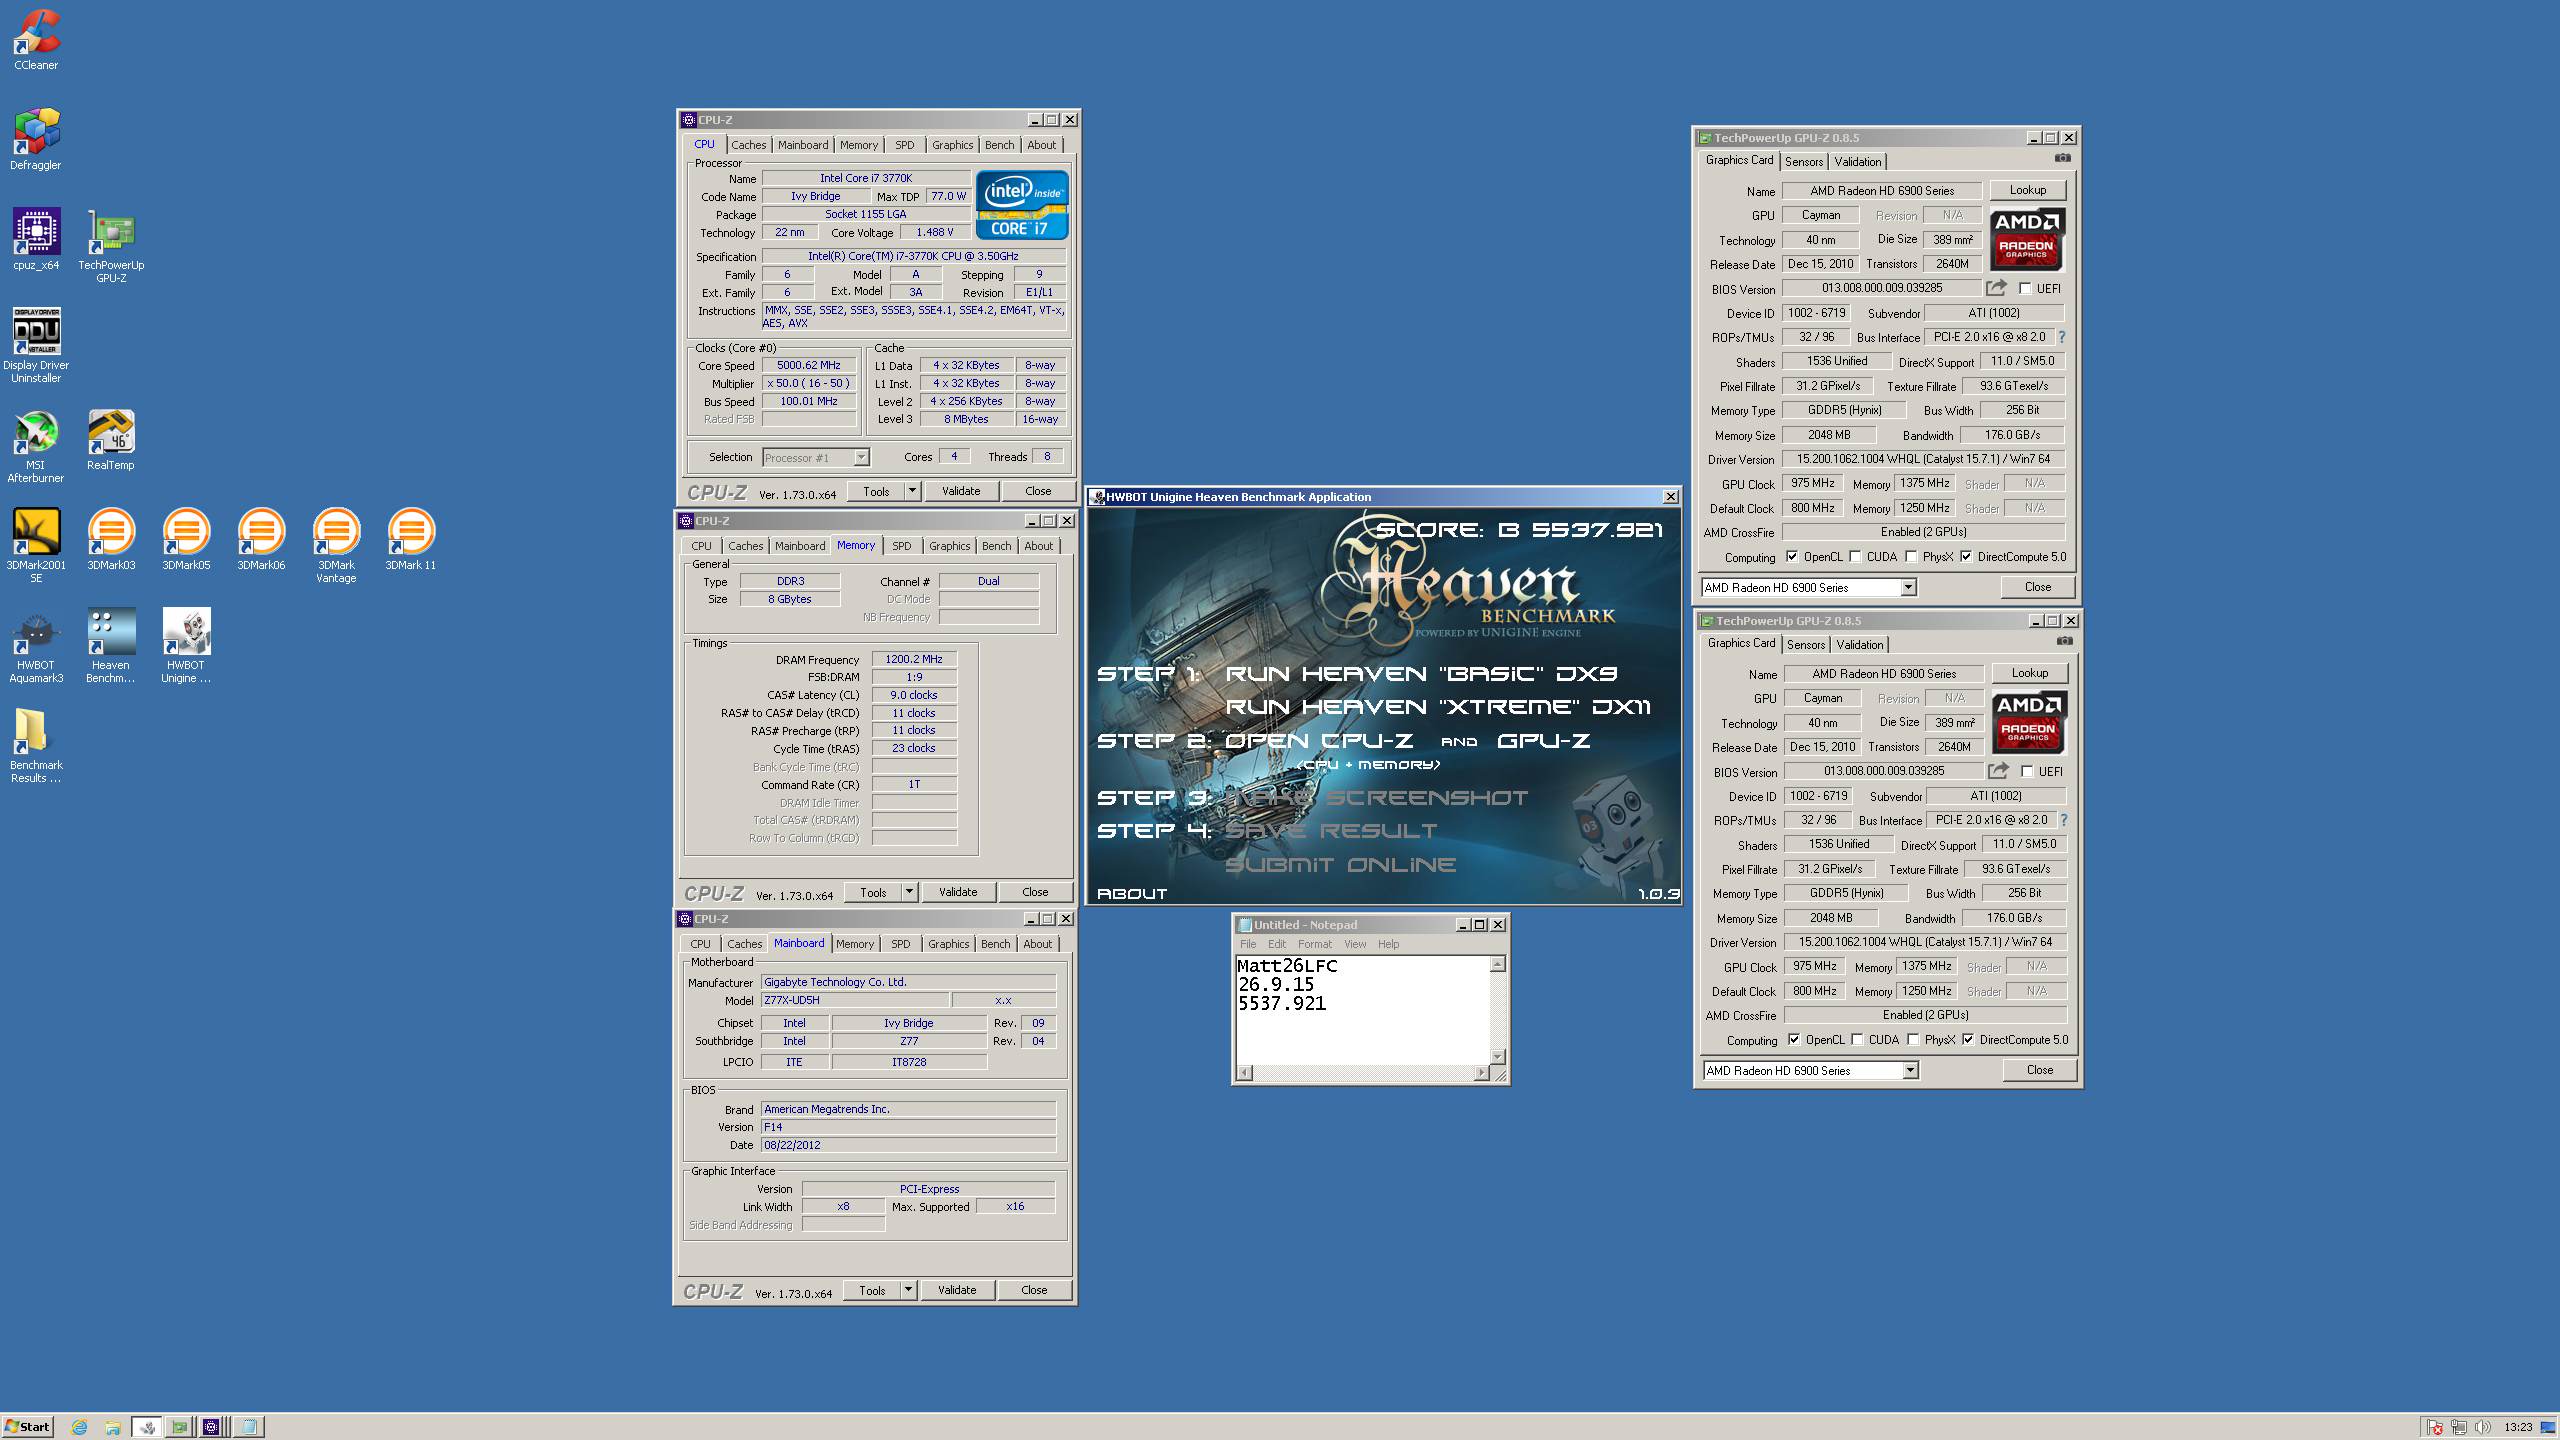Screen dimensions: 2560x1440
Task: Open HWBOT Unigine desktop shortcut
Action: 186,646
